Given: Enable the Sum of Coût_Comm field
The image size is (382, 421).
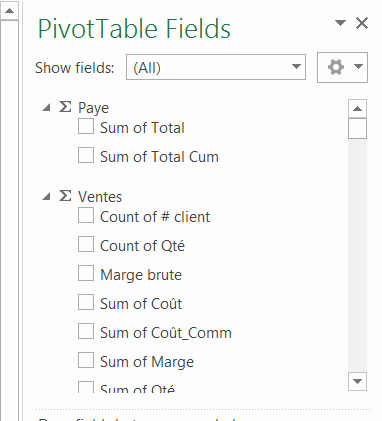Looking at the screenshot, I should (86, 331).
